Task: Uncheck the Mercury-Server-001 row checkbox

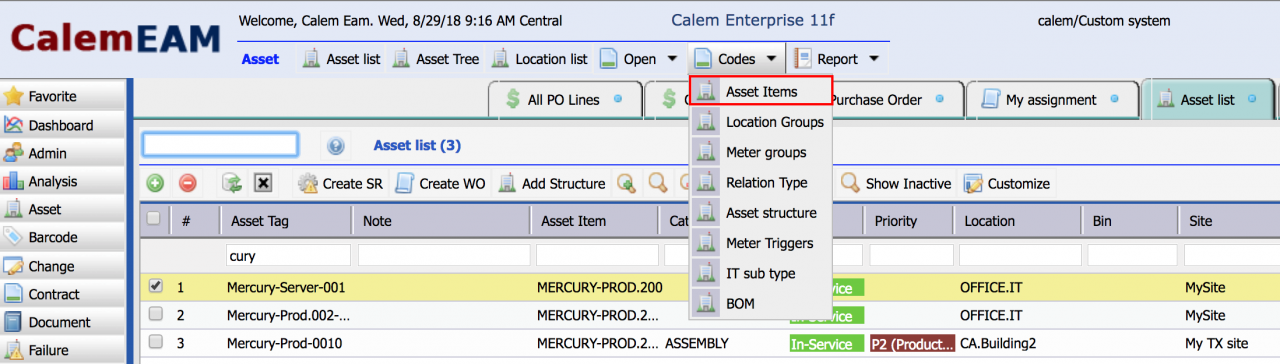Action: (x=154, y=286)
